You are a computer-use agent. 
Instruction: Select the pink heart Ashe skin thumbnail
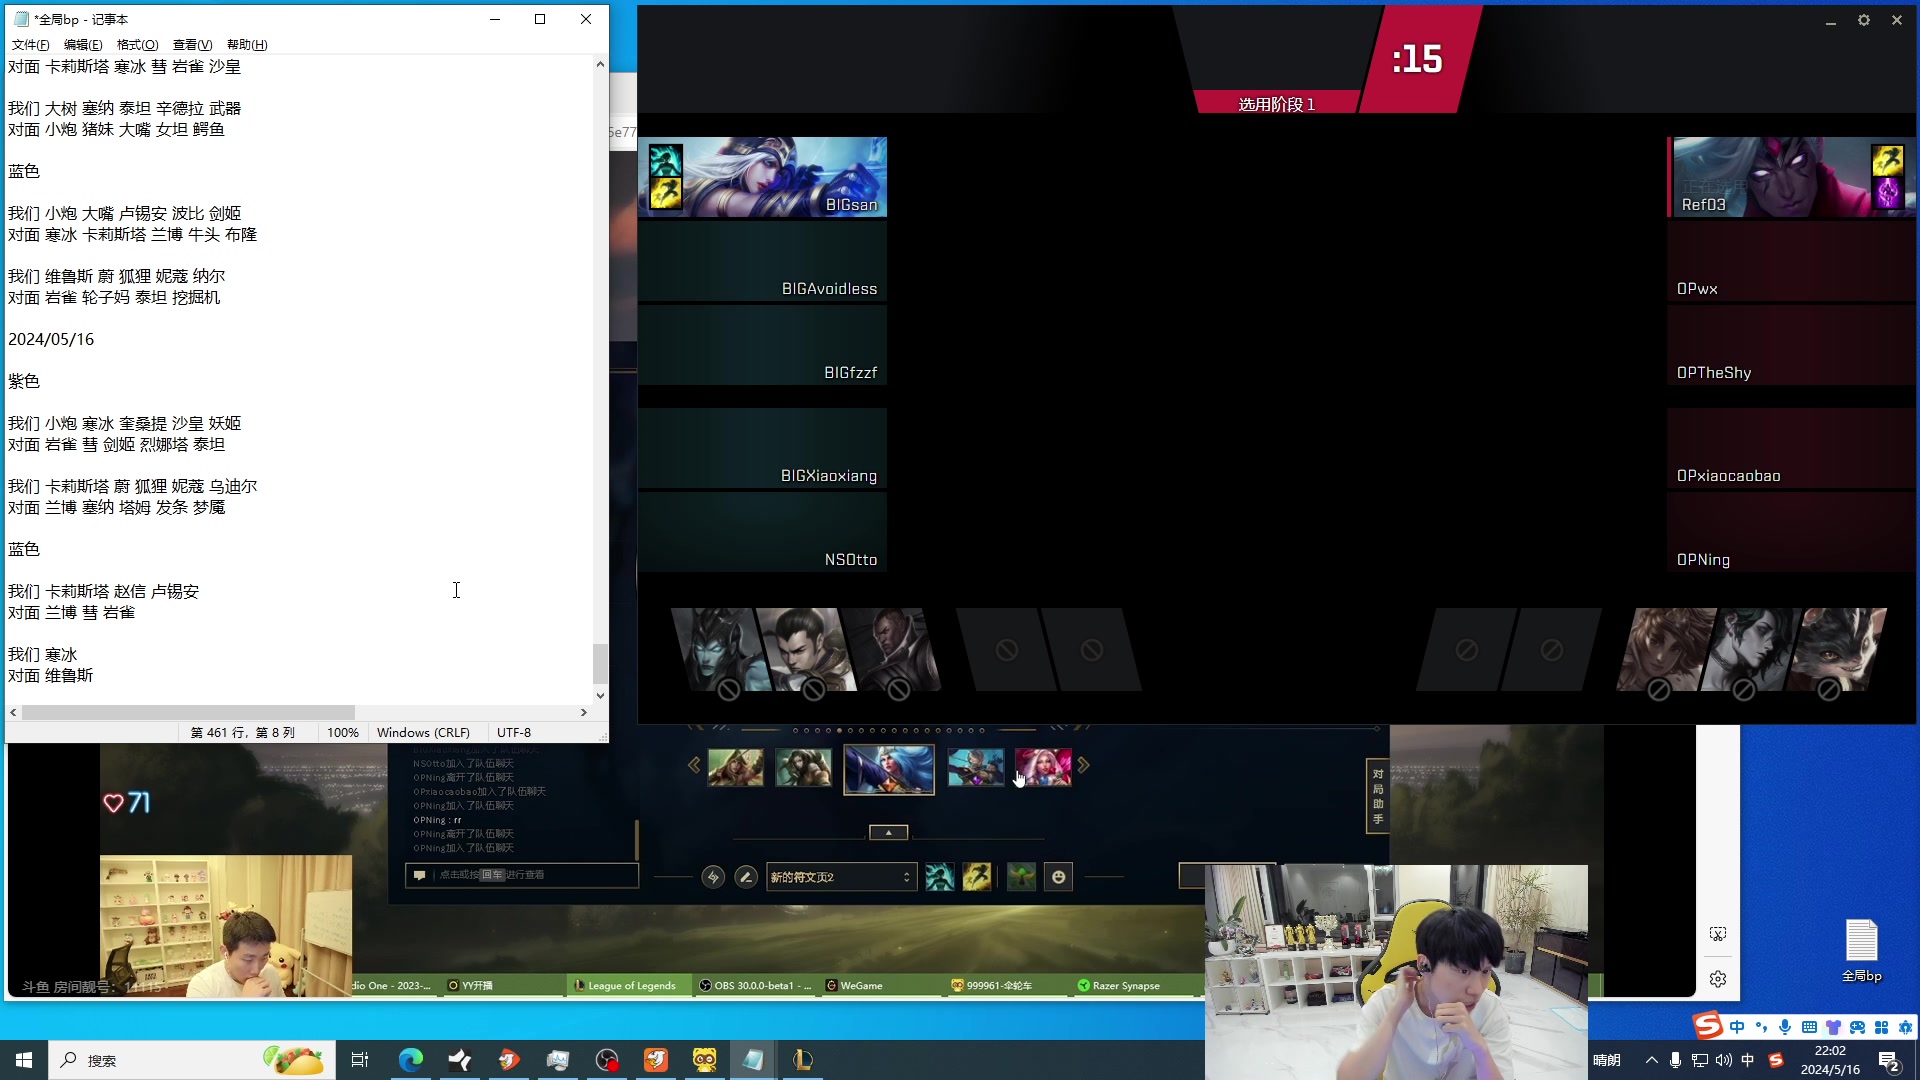[x=1043, y=768]
